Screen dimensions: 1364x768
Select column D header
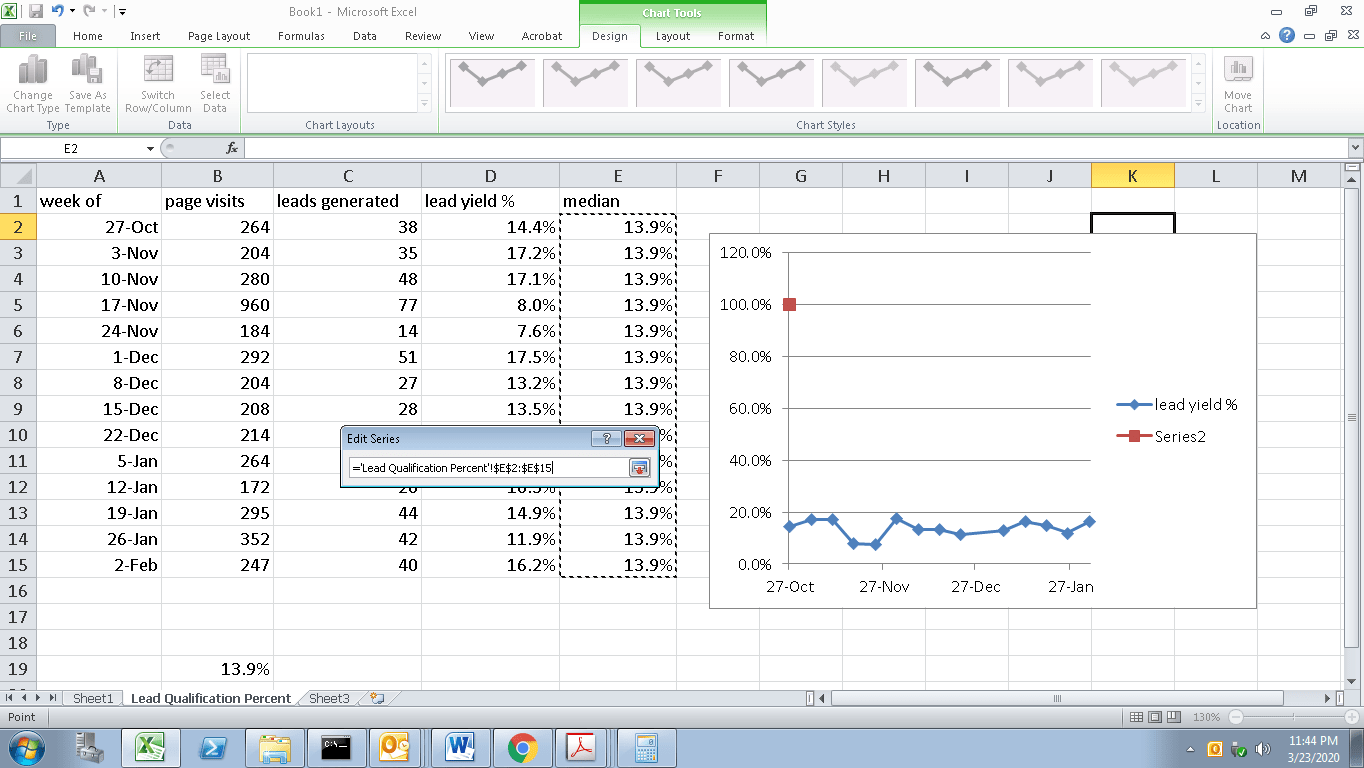click(490, 176)
